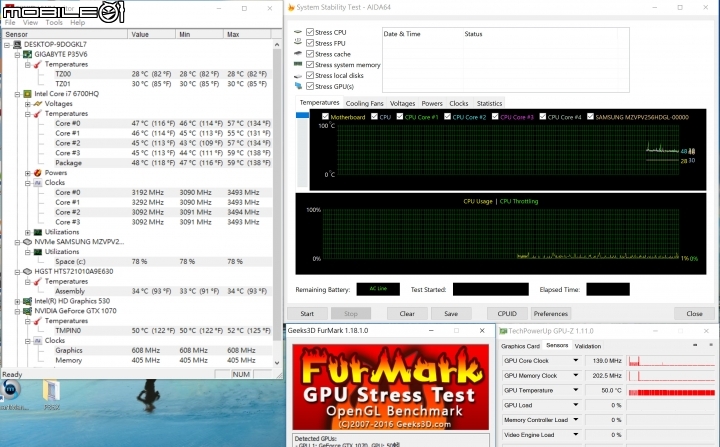Click the AIDA64 flame icon in System Stability Test title
This screenshot has height=447, width=720.
tap(291, 7)
